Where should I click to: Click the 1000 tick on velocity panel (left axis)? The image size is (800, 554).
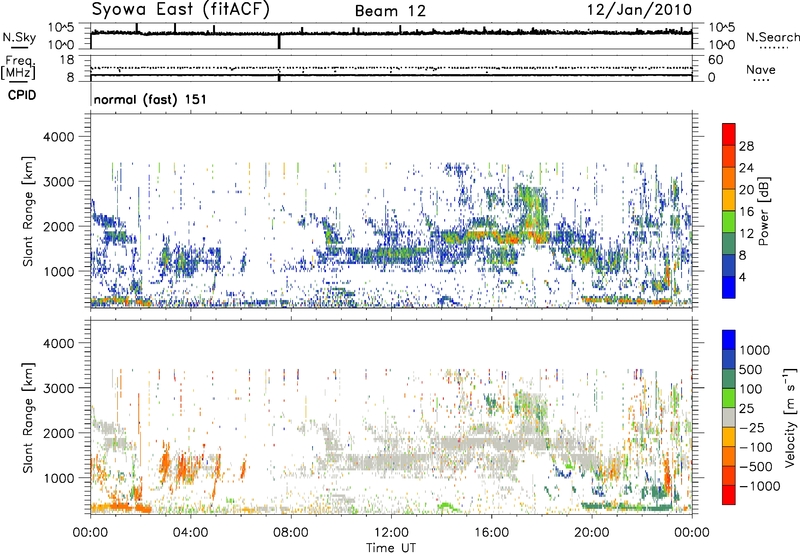pyautogui.click(x=58, y=478)
